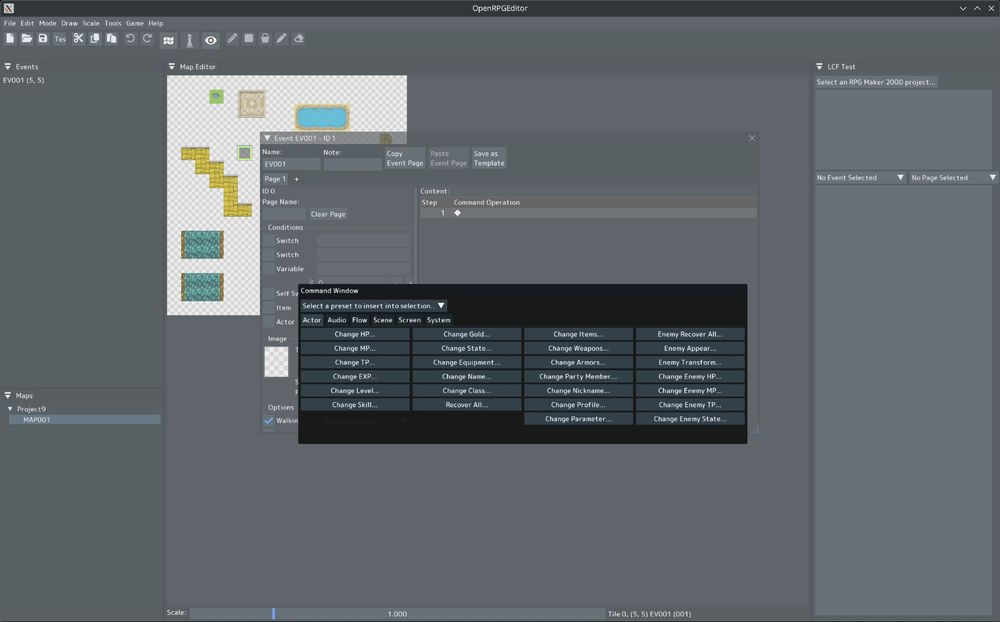
Task: Enable the first Switch condition checkbox
Action: pos(268,241)
